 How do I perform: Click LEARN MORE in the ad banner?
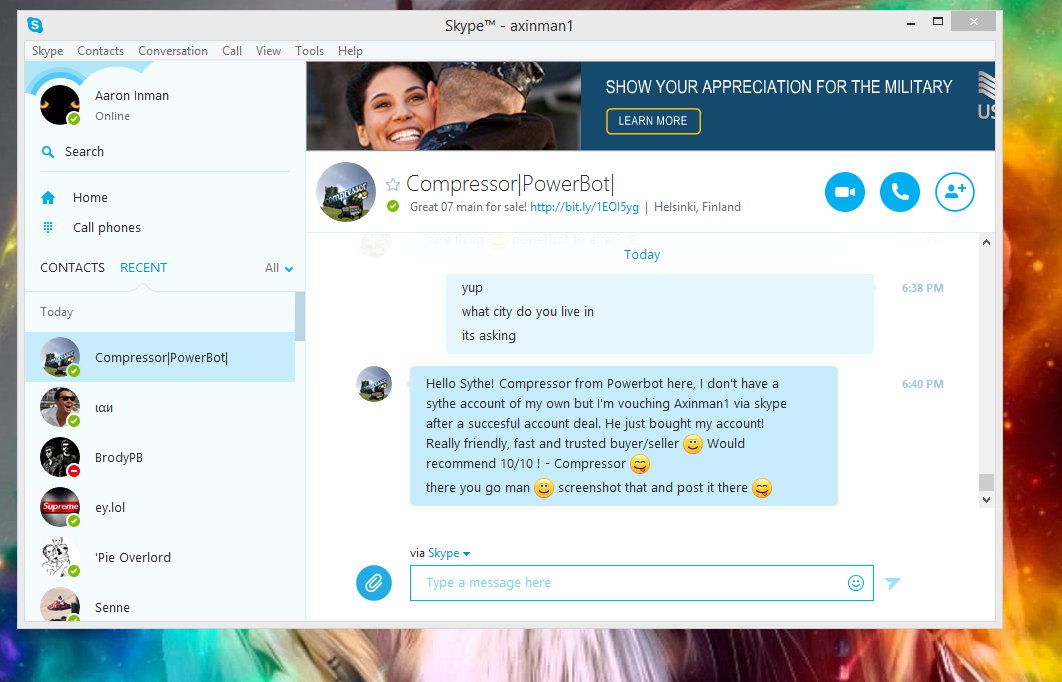(653, 121)
